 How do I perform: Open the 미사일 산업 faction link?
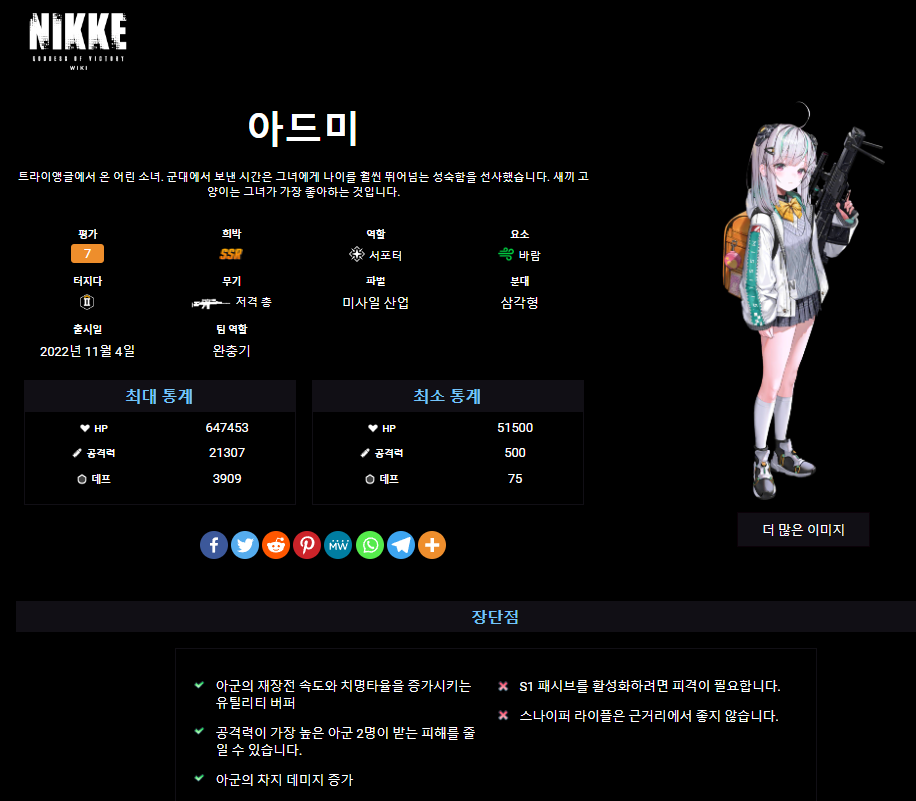[376, 303]
